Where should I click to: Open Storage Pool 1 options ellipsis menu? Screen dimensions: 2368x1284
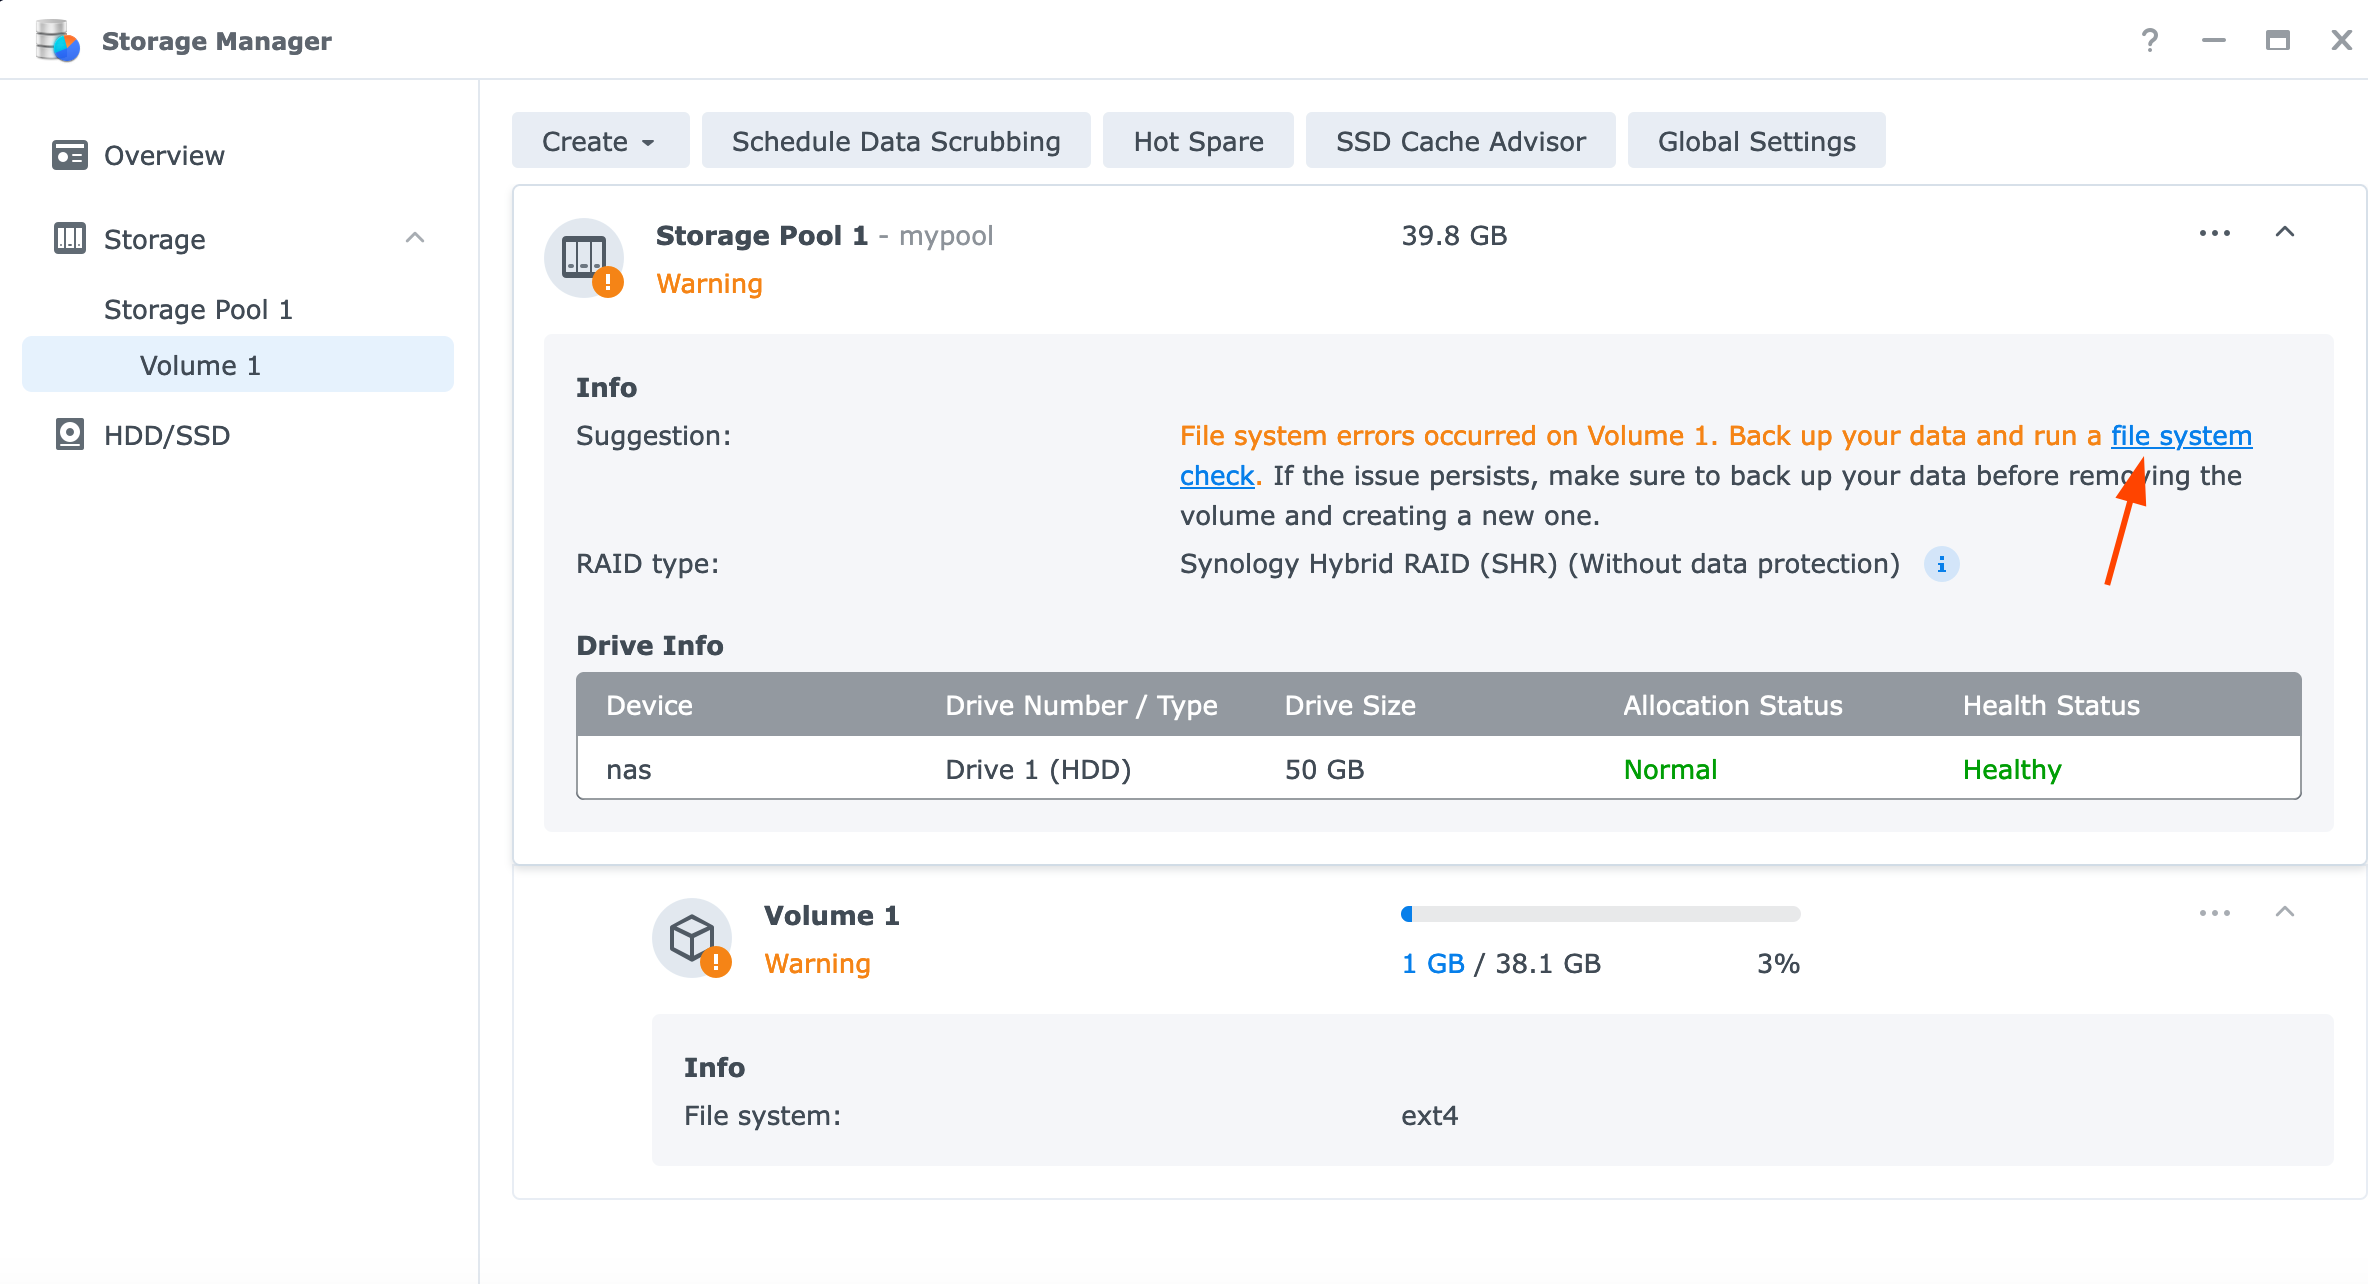click(2215, 232)
